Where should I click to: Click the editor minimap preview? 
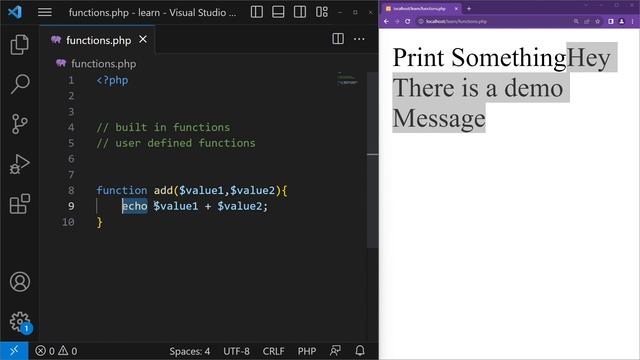coord(347,78)
